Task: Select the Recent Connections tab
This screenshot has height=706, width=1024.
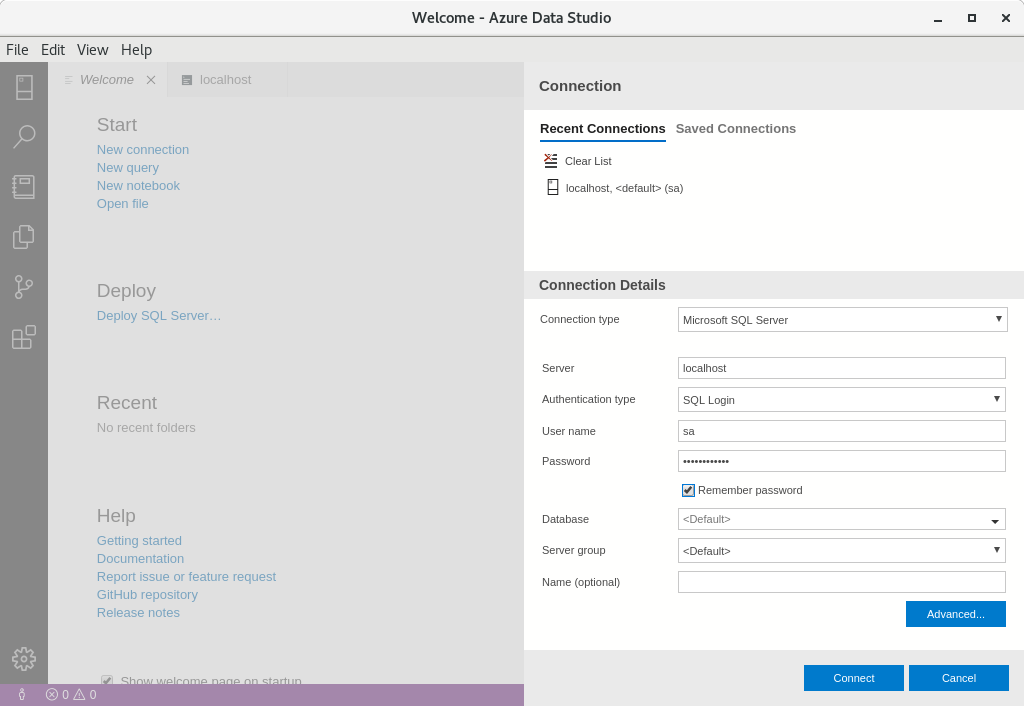Action: (602, 129)
